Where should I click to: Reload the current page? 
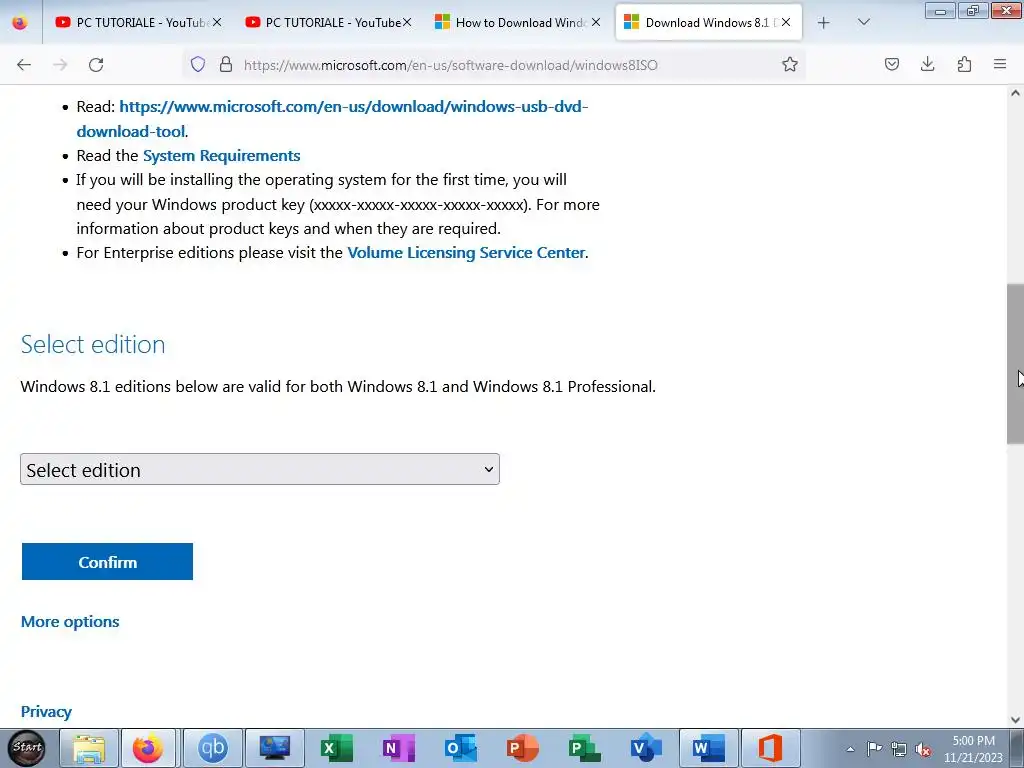click(96, 65)
